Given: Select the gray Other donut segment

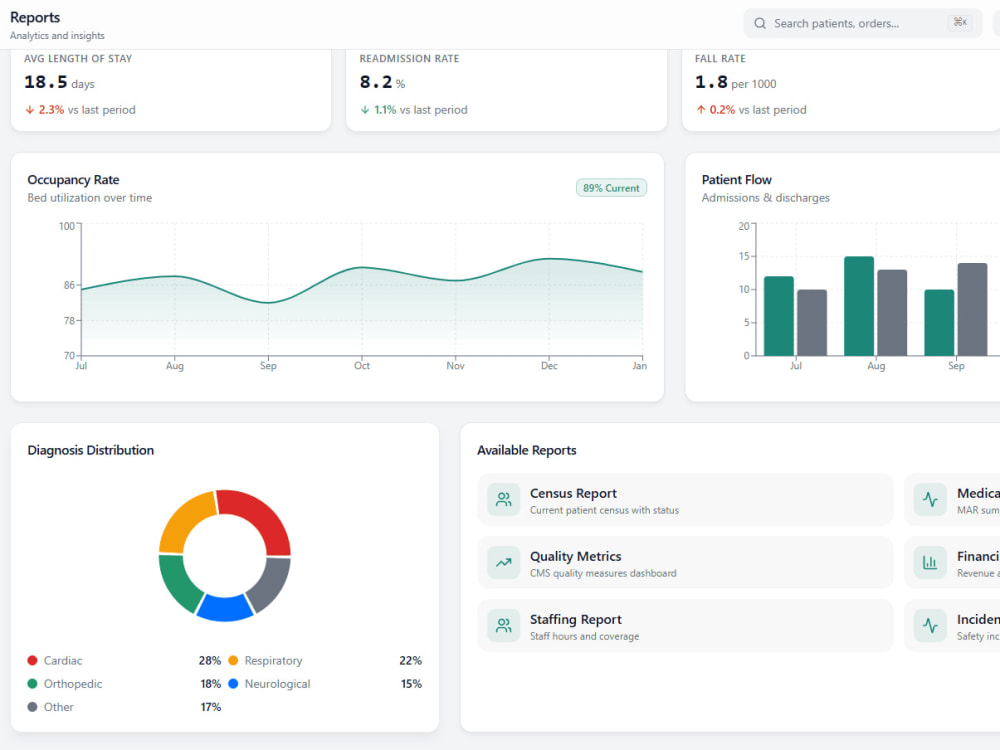Looking at the screenshot, I should pos(271,585).
